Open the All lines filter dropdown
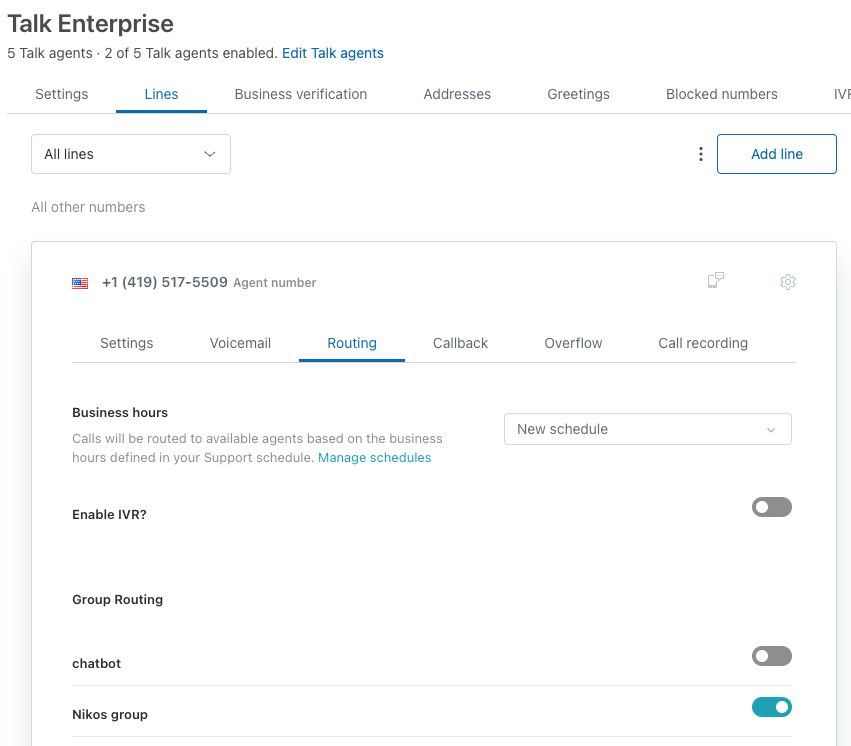 [x=130, y=153]
